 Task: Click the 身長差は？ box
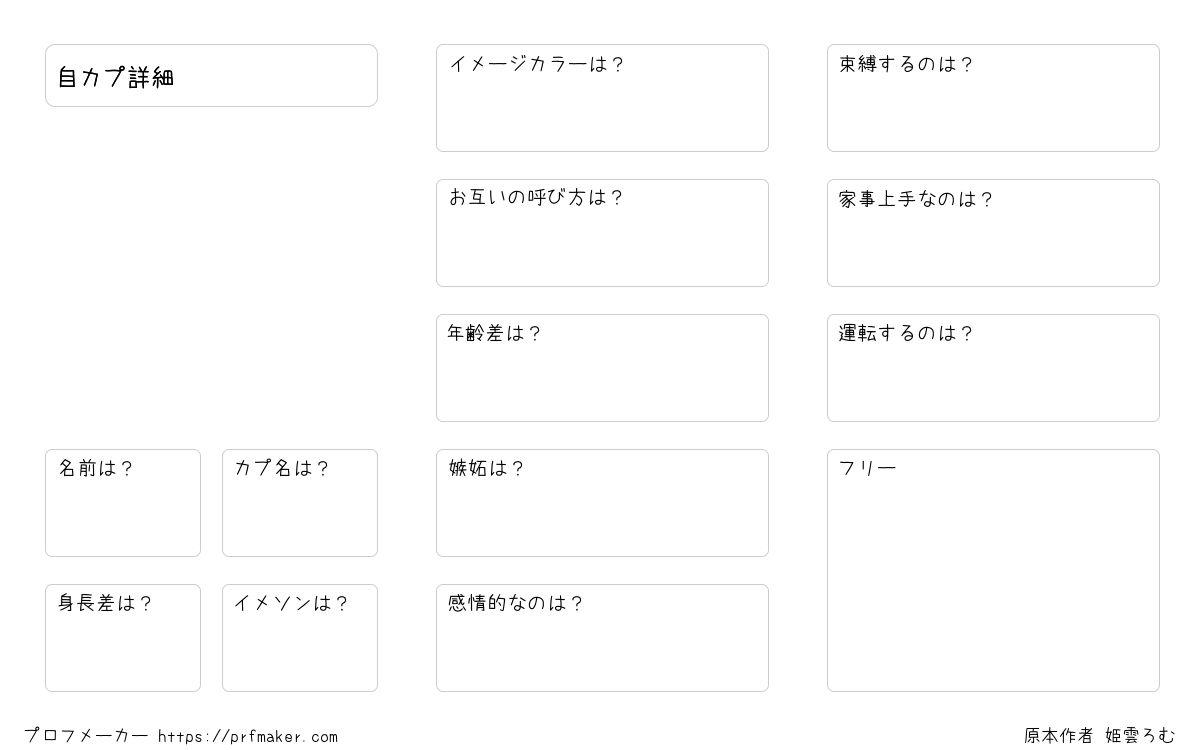tap(123, 638)
